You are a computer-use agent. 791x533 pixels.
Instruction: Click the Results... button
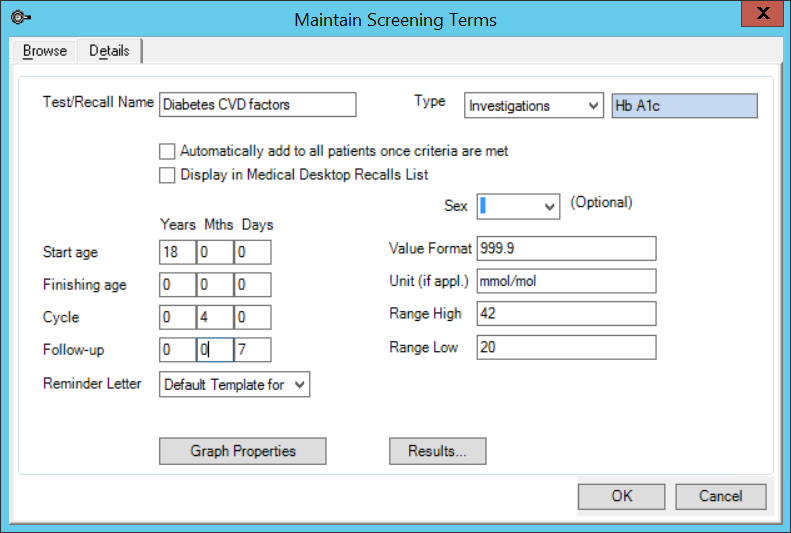pos(437,451)
